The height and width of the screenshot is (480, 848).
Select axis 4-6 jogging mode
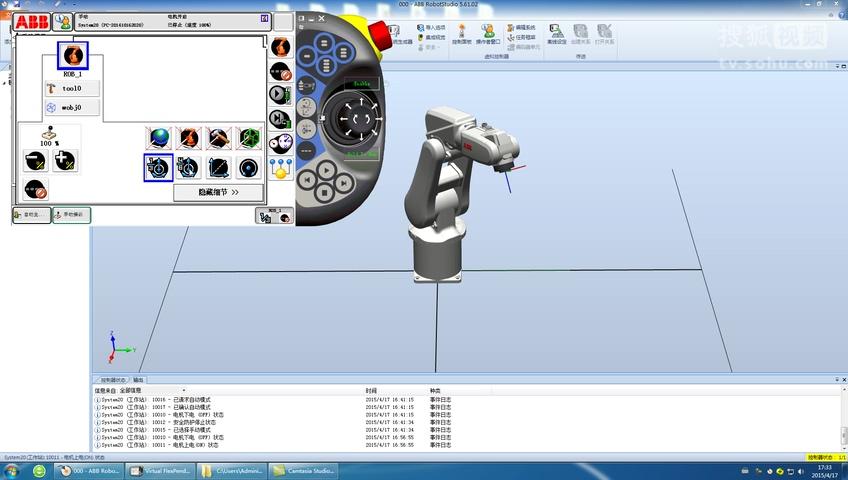[x=188, y=168]
